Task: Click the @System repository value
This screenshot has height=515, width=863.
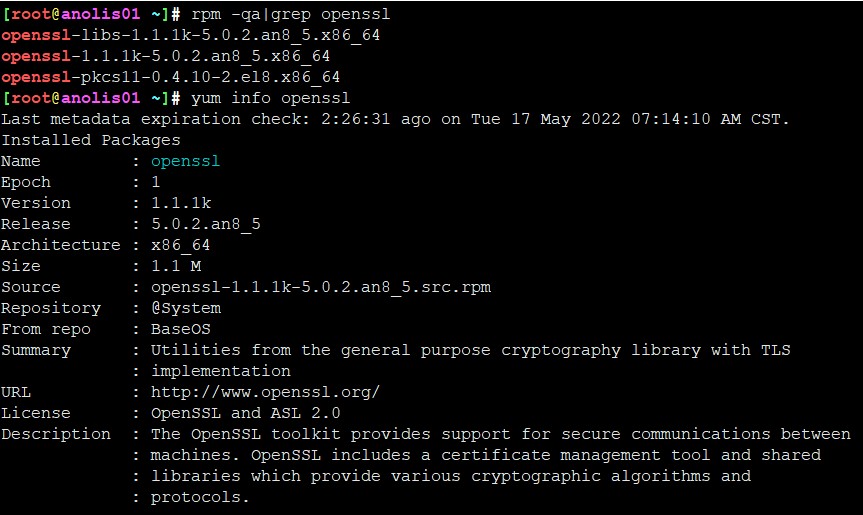Action: point(185,308)
